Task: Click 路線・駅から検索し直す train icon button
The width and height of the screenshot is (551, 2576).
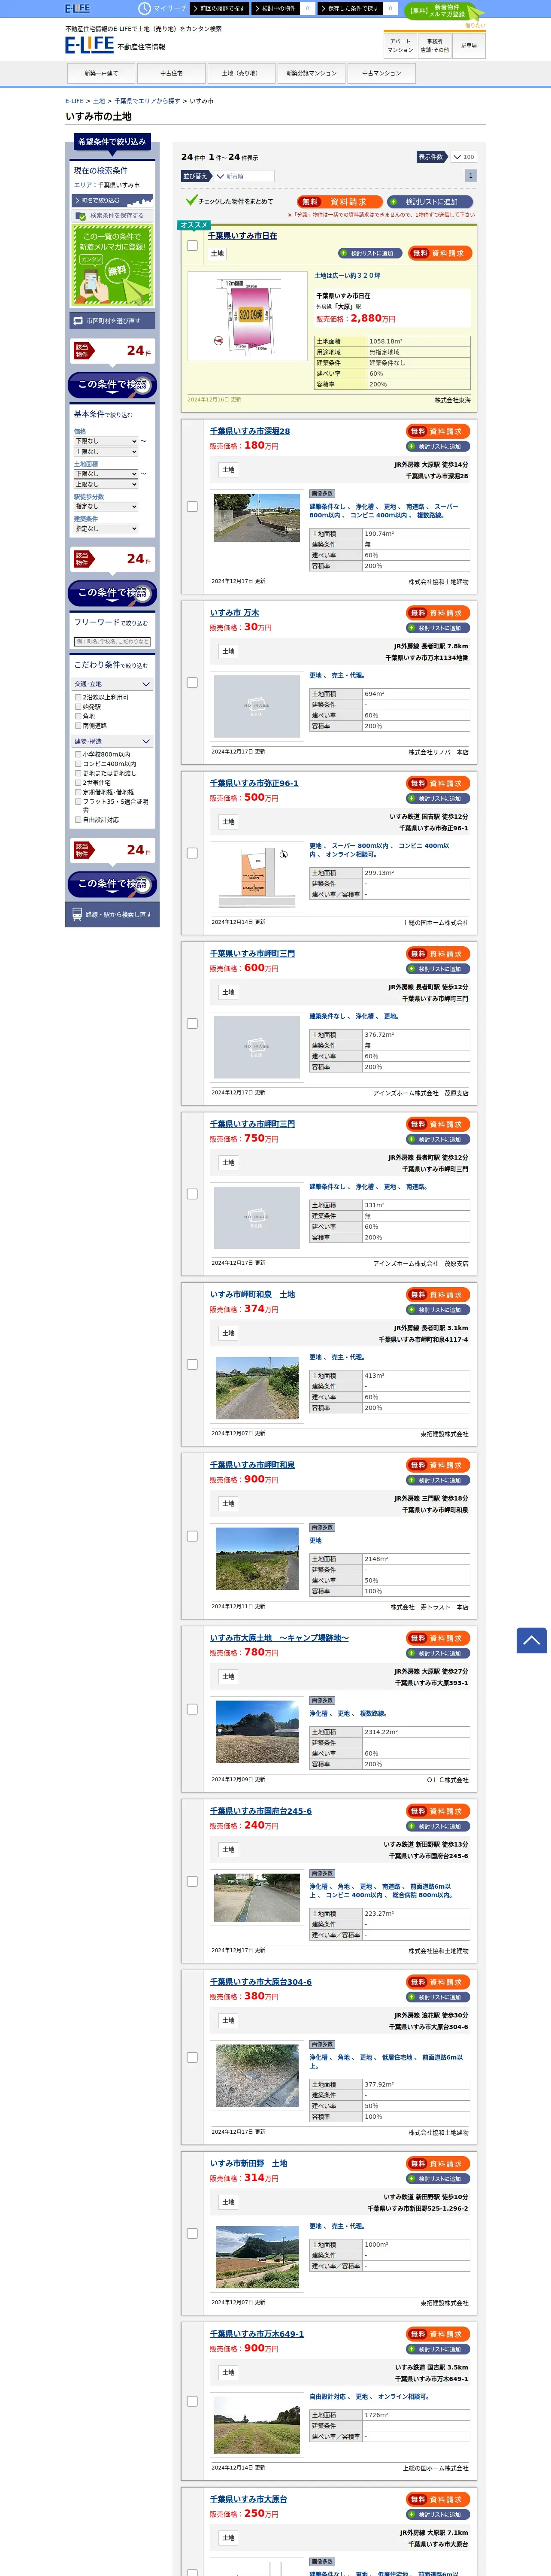Action: click(x=112, y=914)
